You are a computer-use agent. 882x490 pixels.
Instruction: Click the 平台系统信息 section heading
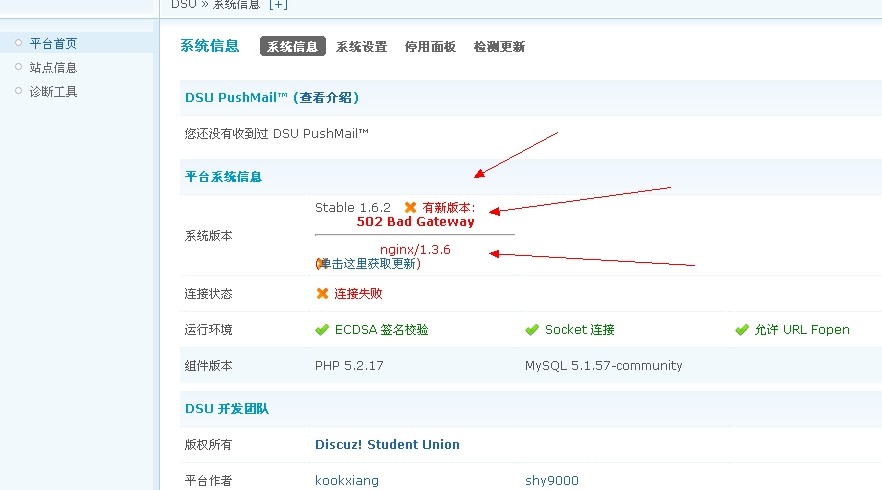click(223, 177)
